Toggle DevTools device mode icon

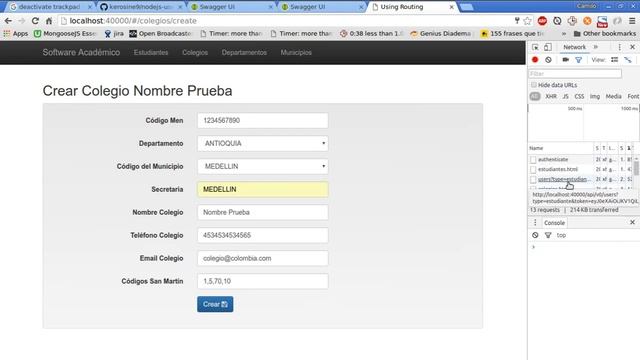coord(548,47)
